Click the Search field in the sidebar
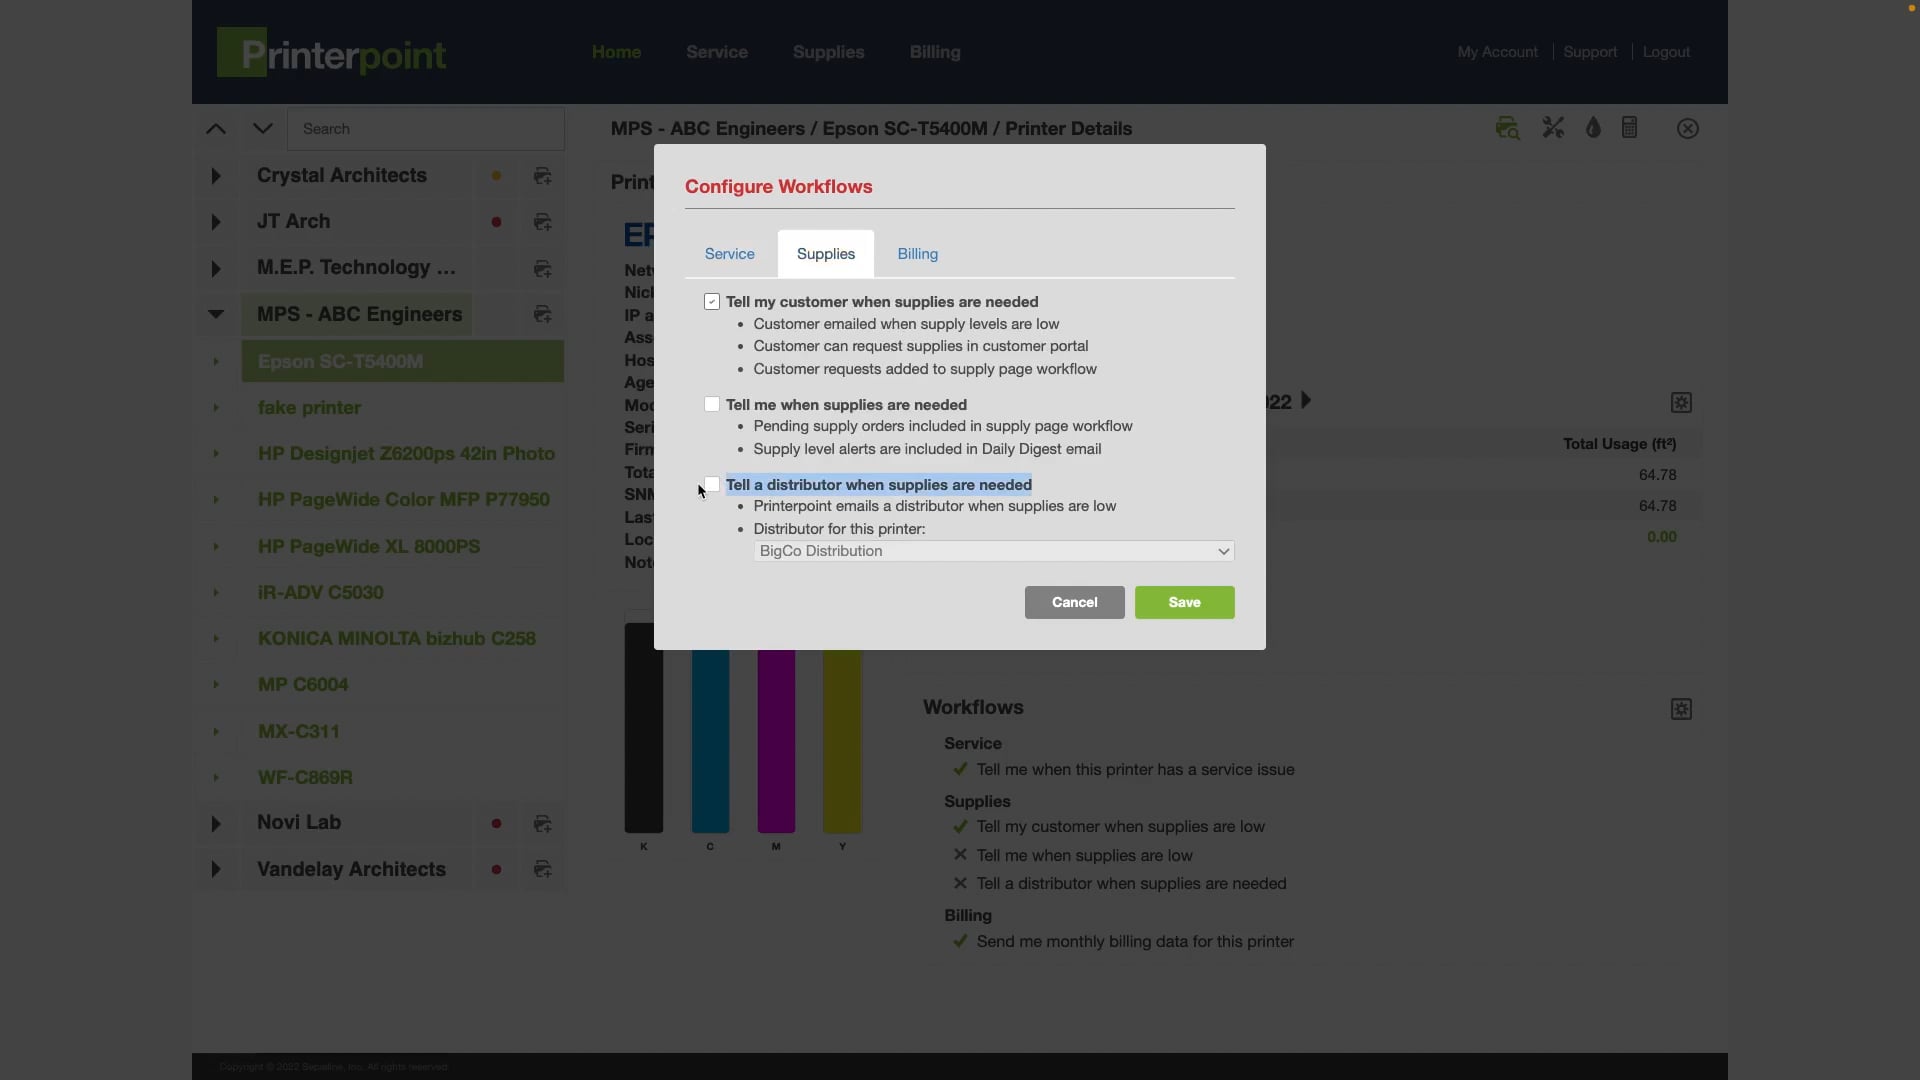This screenshot has width=1920, height=1080. (425, 129)
